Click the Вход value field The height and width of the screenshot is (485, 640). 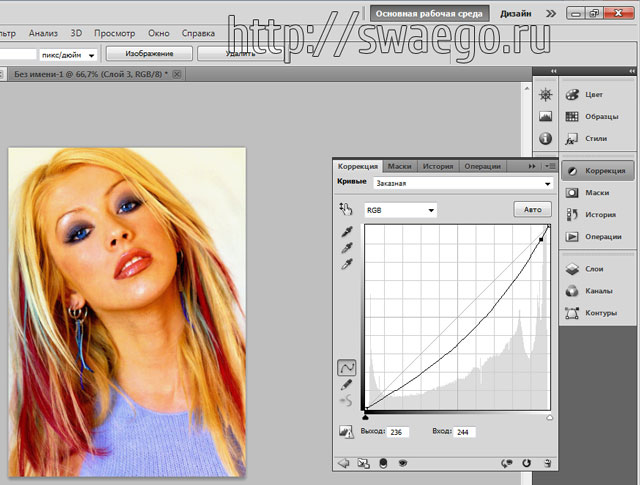[x=464, y=432]
